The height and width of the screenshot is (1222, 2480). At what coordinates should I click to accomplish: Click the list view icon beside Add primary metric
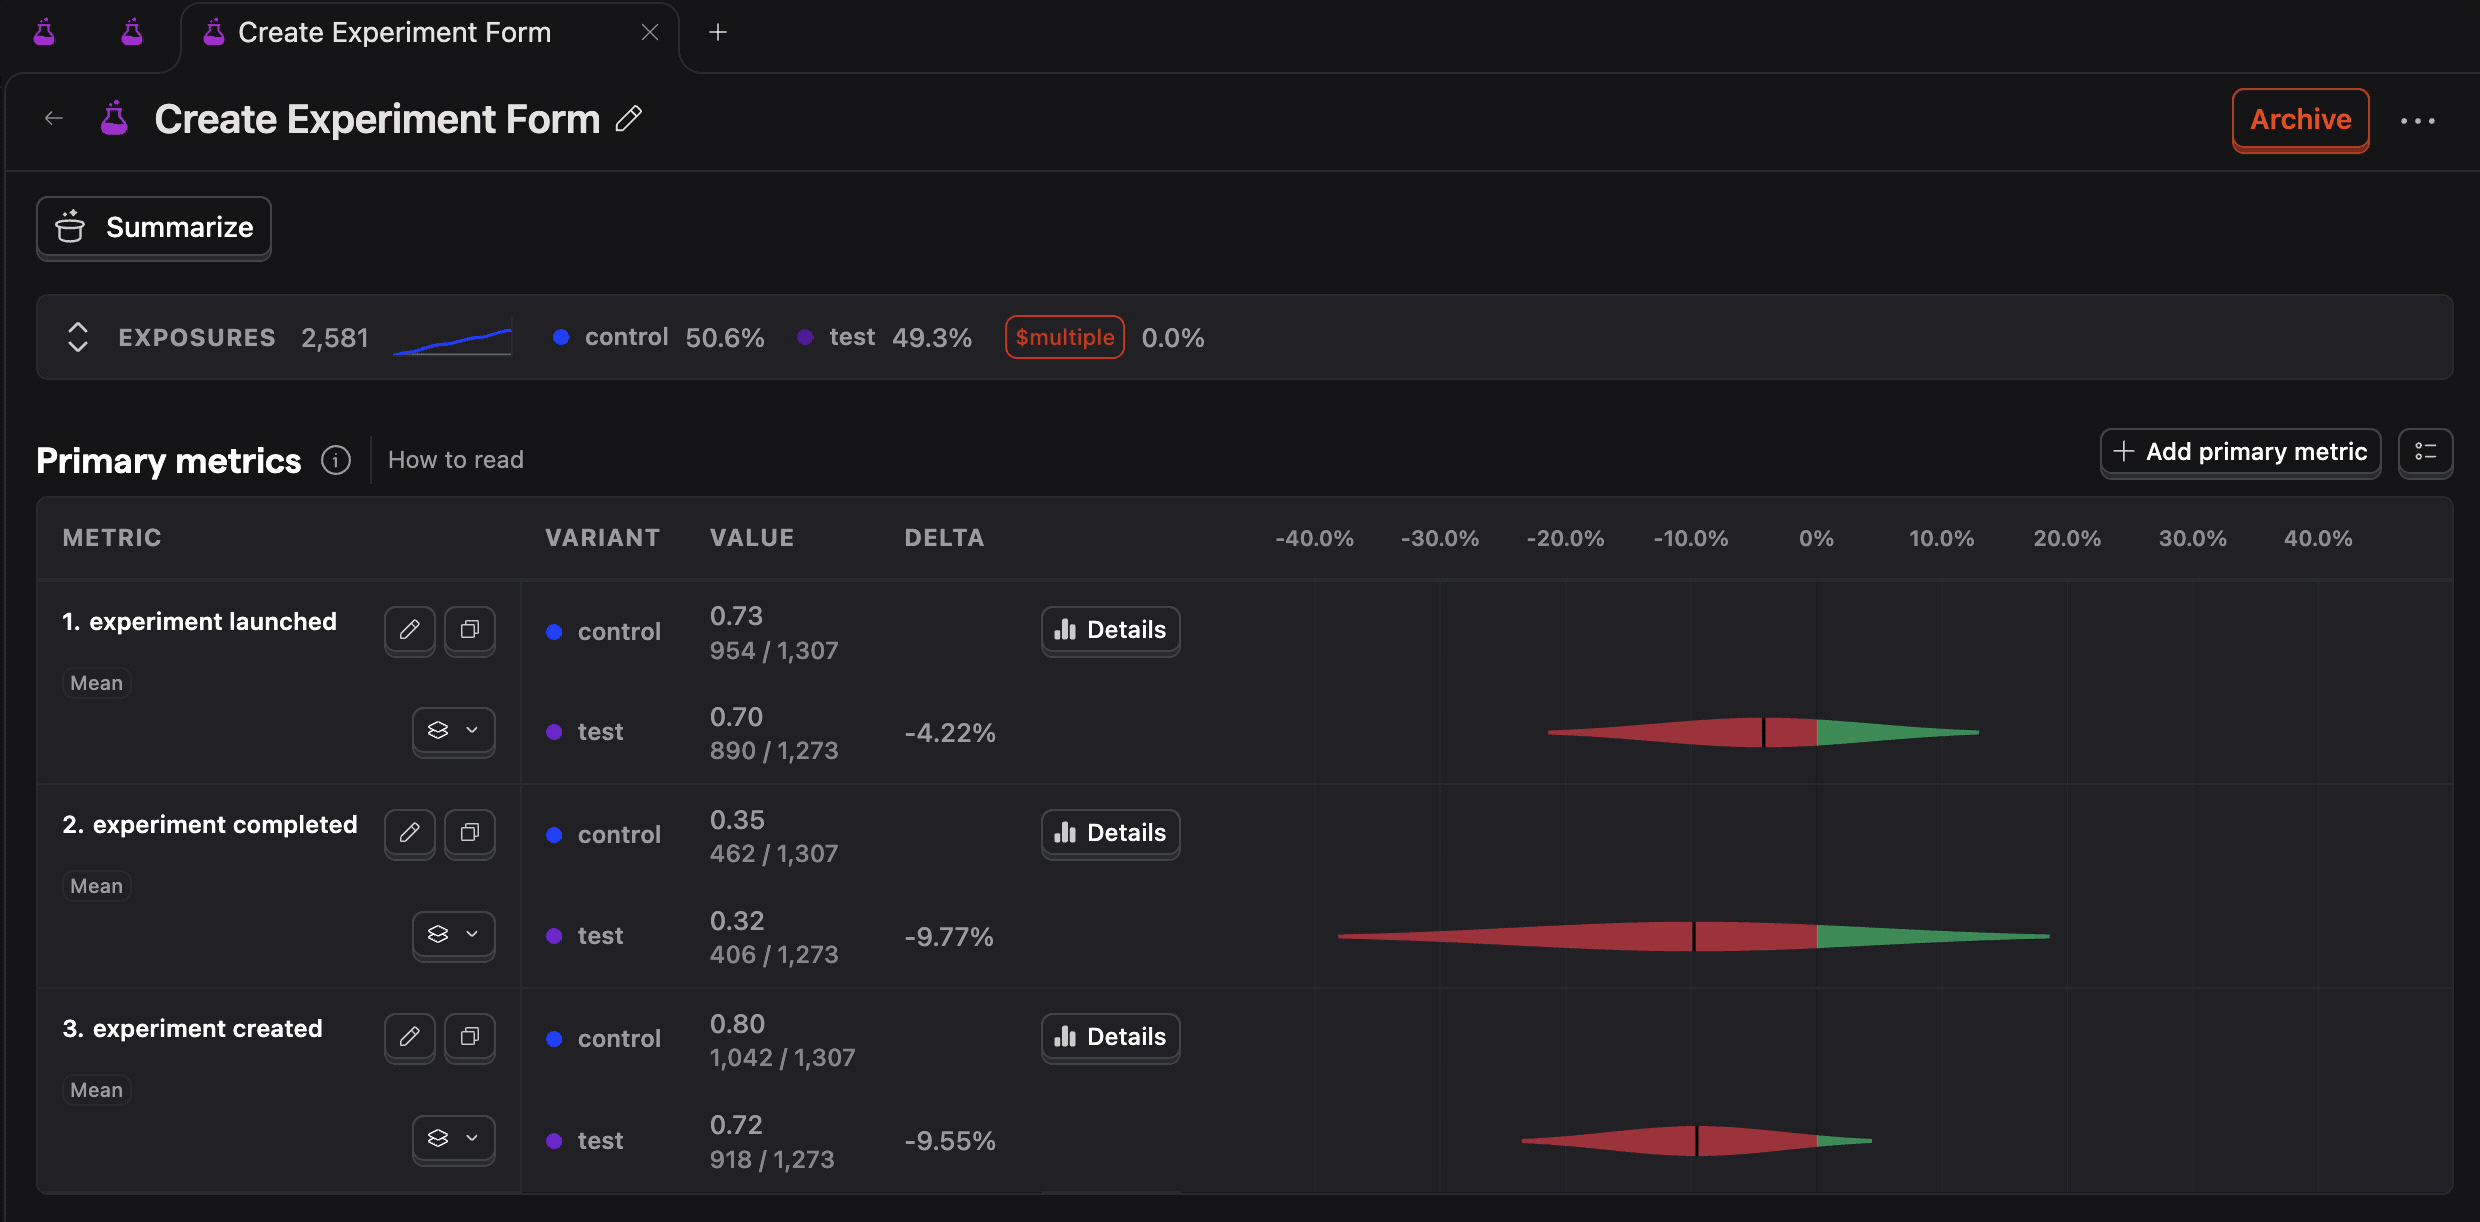coord(2425,452)
